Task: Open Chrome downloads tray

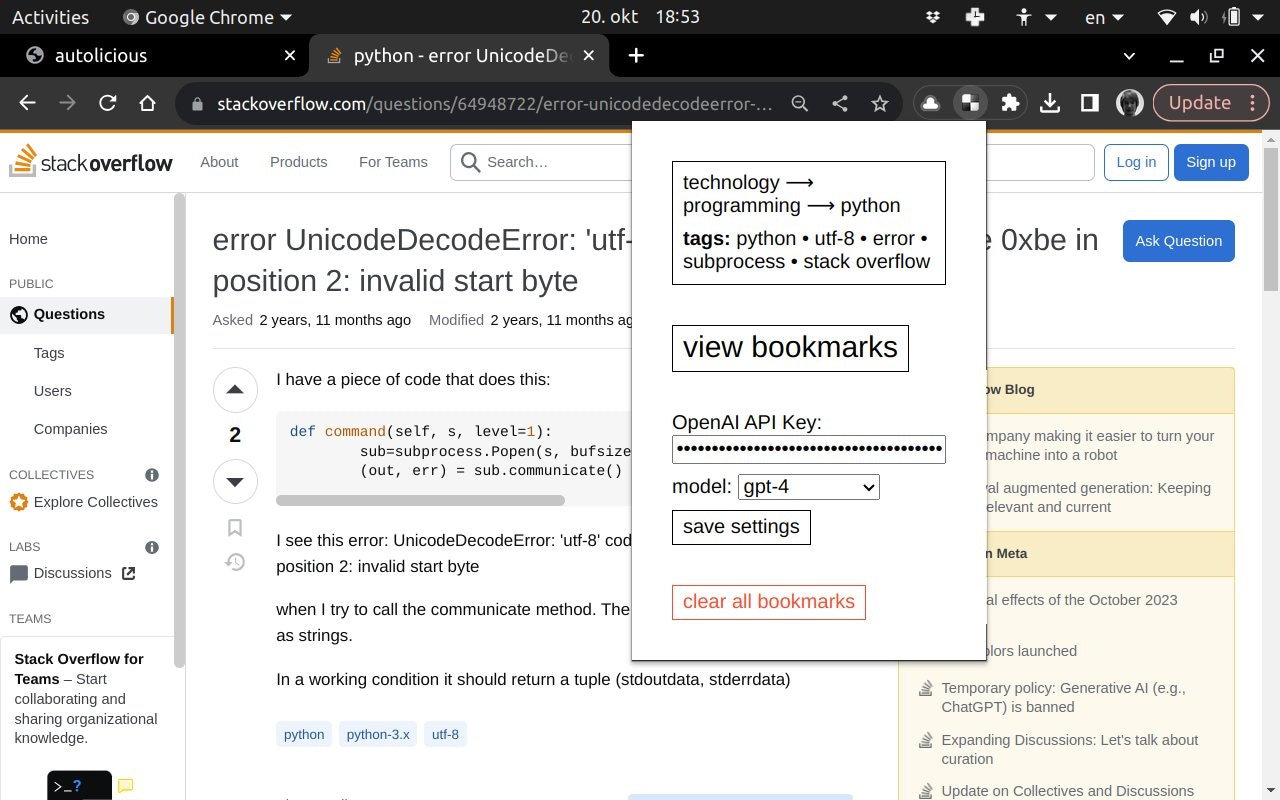Action: [x=1050, y=103]
